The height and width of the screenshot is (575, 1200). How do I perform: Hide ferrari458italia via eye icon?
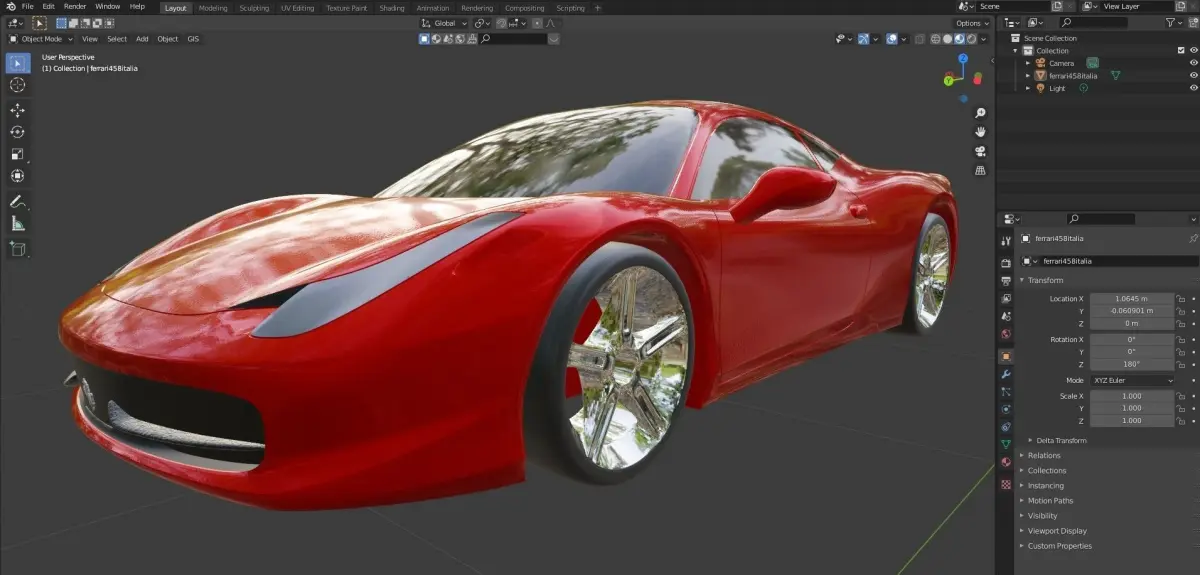tap(1193, 75)
